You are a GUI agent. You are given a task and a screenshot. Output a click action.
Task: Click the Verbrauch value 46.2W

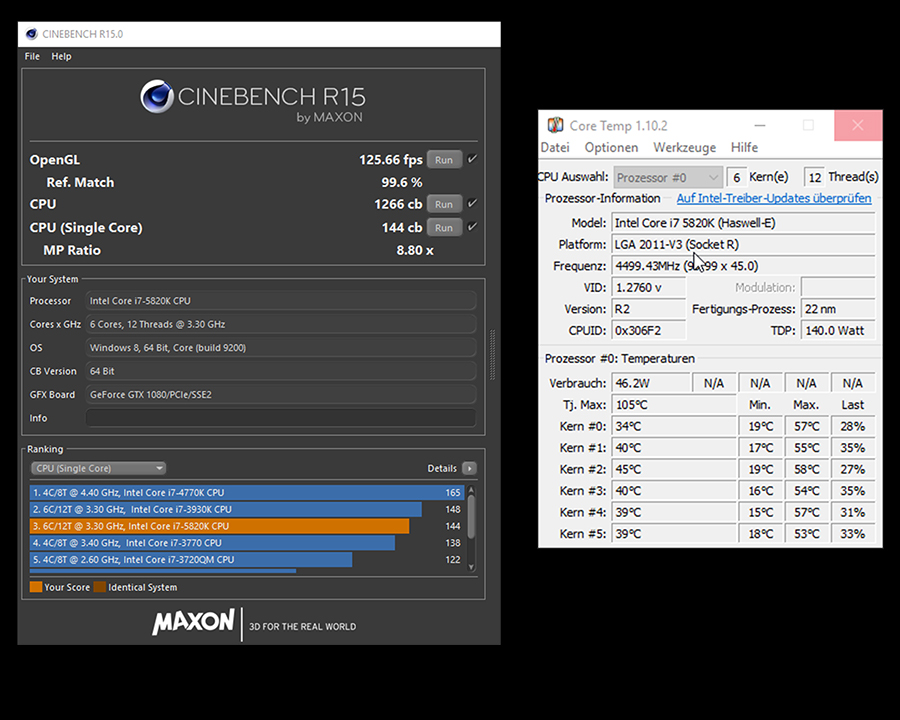click(651, 383)
